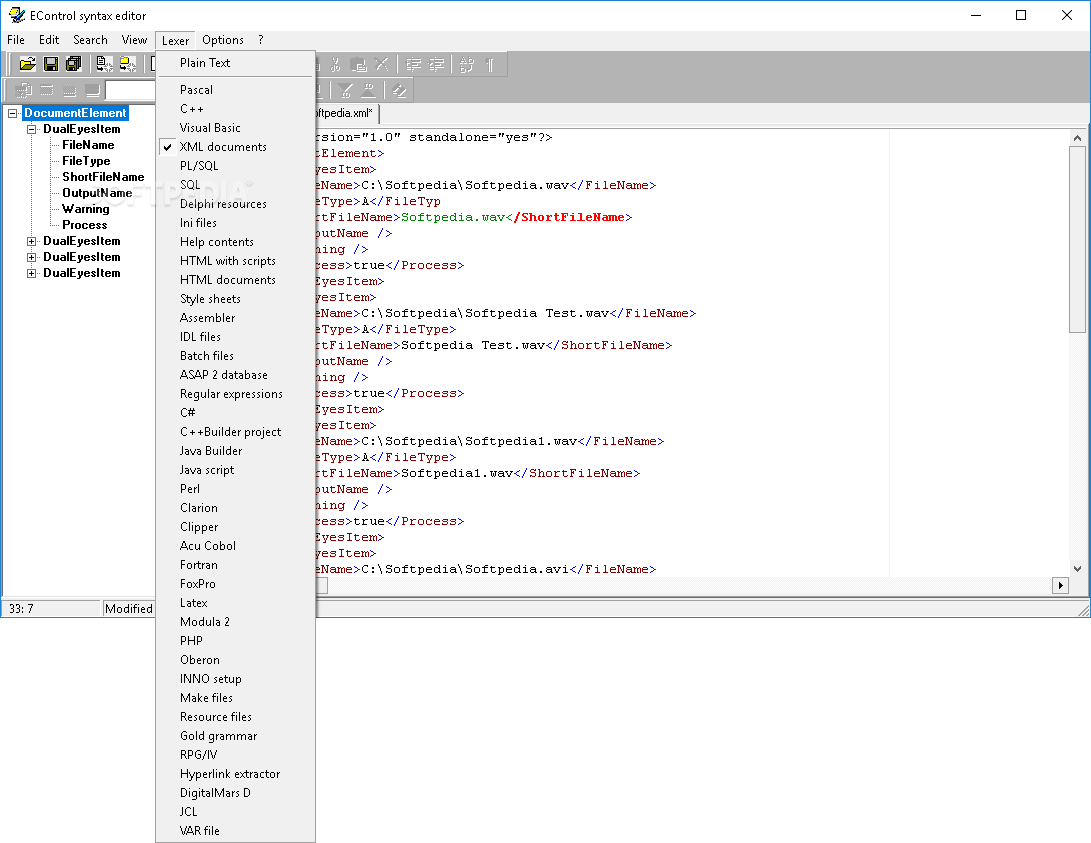Screen dimensions: 1091x843
Task: Select FileName node in tree
Action: 88,145
